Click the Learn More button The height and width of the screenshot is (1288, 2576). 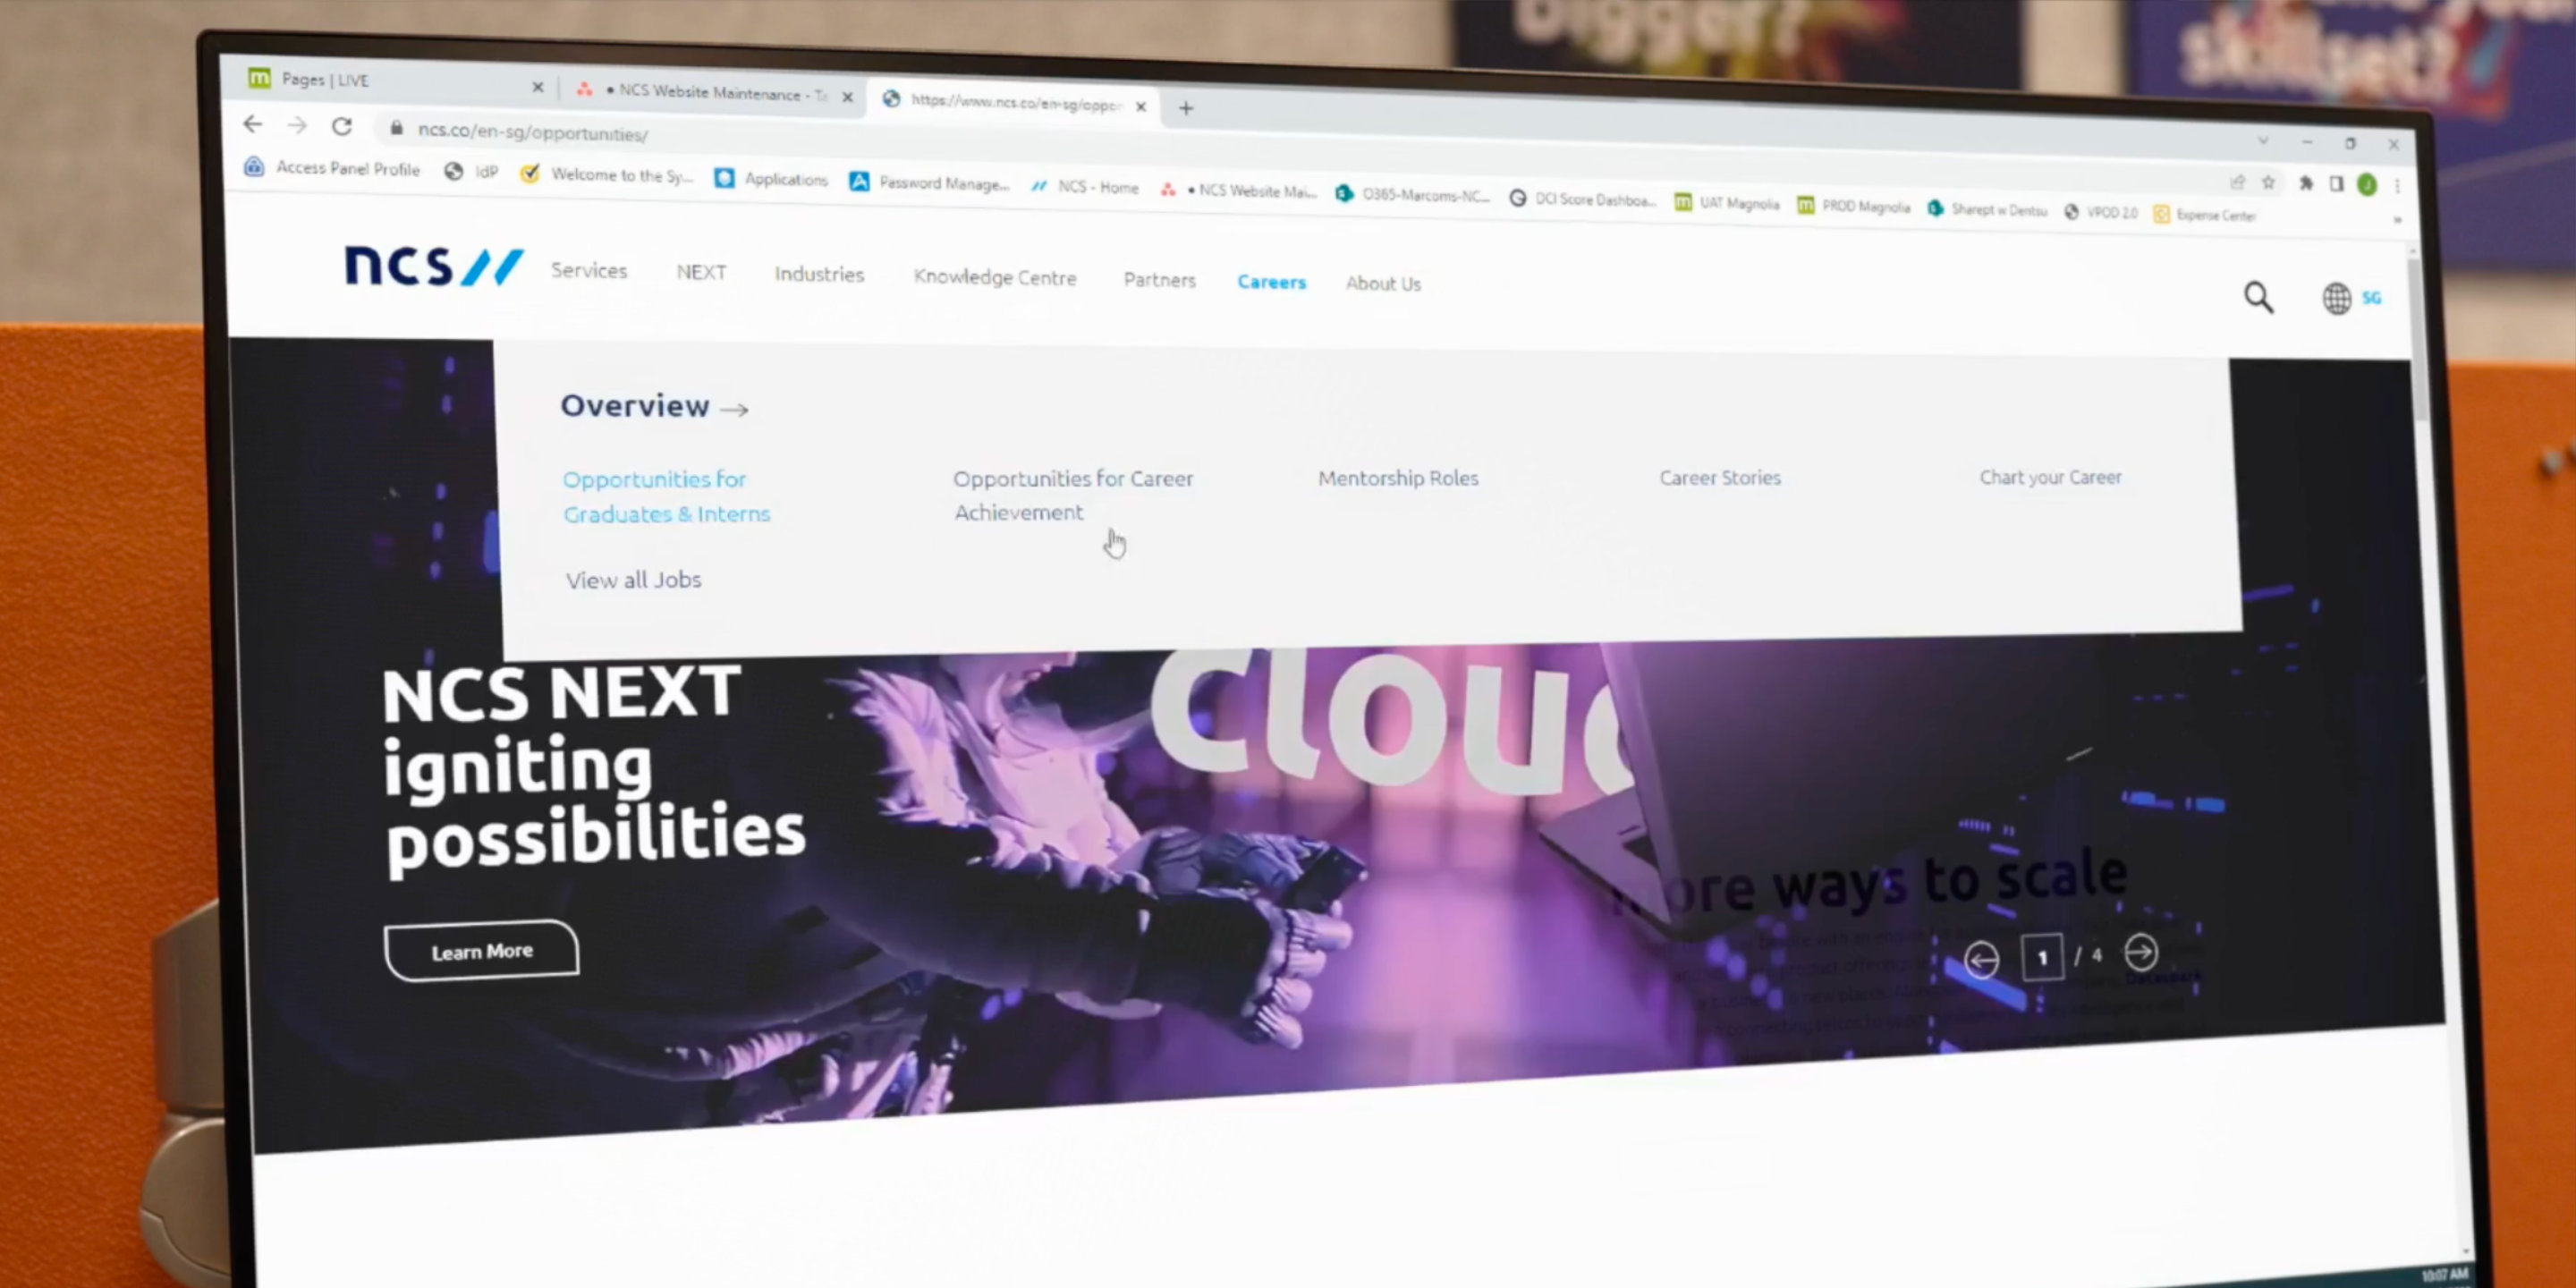[481, 951]
